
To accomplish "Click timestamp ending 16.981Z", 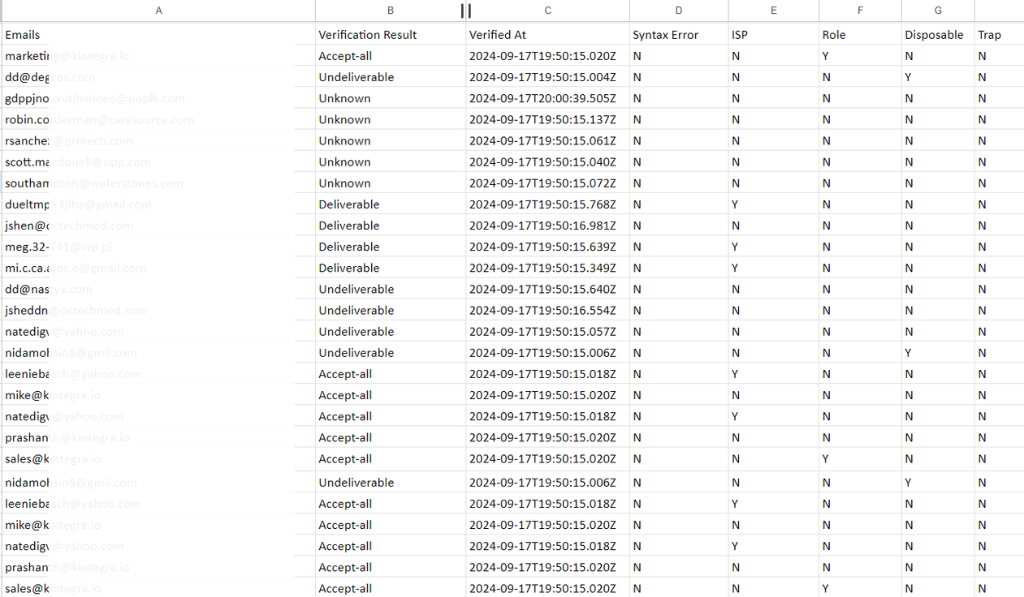I will click(543, 226).
